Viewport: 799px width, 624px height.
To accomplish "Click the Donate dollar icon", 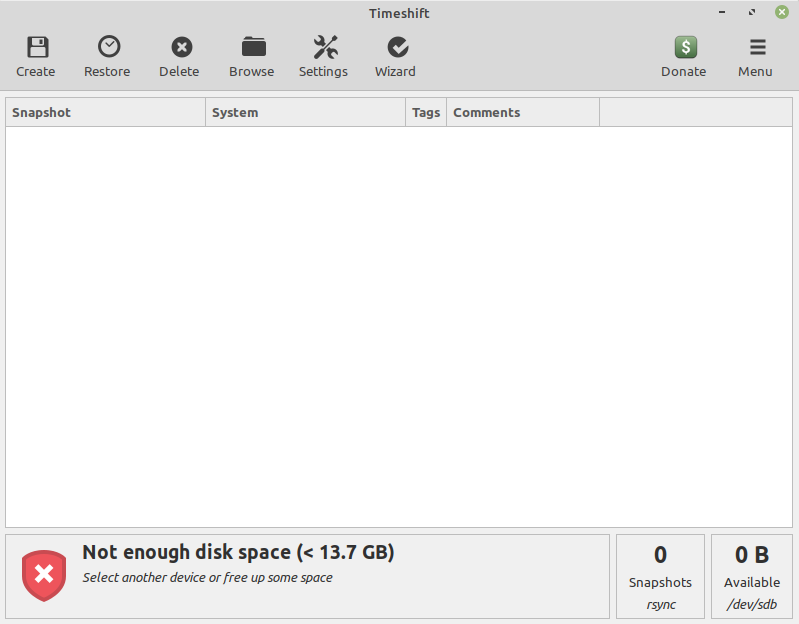I will pyautogui.click(x=685, y=47).
